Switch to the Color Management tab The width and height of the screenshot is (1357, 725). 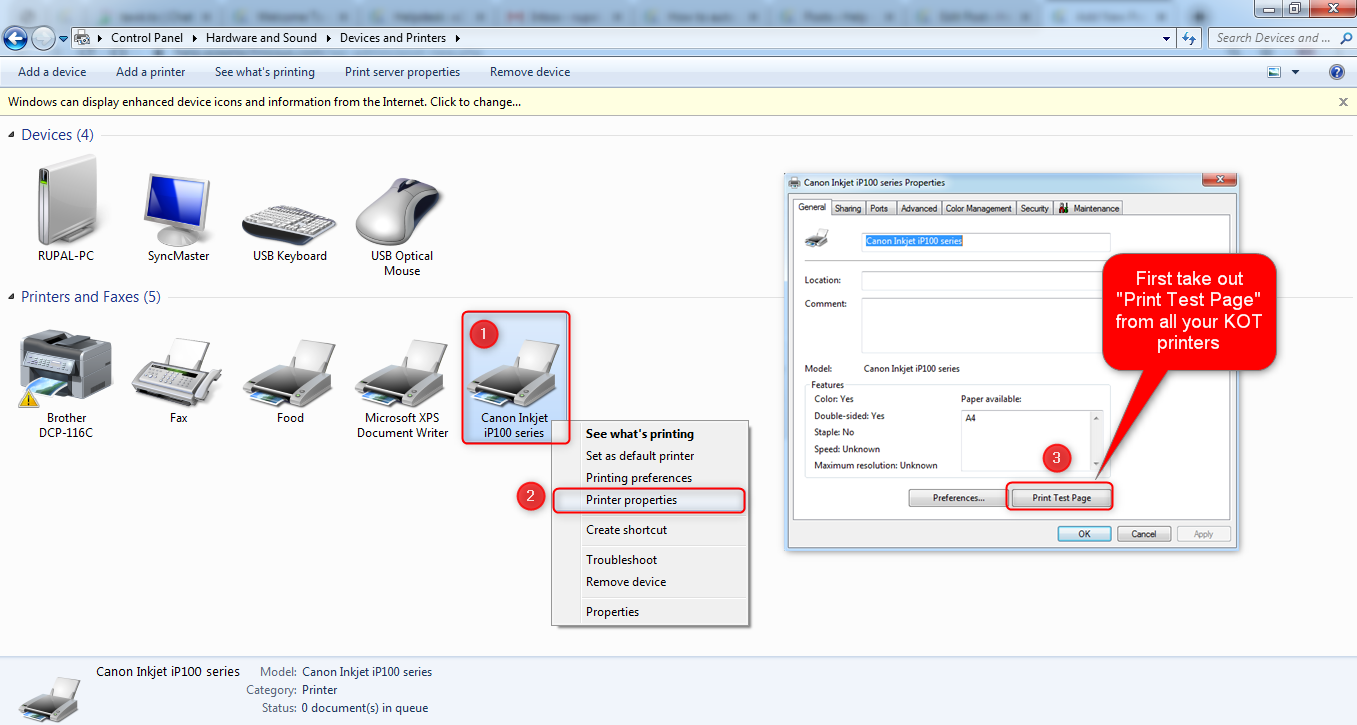[979, 208]
